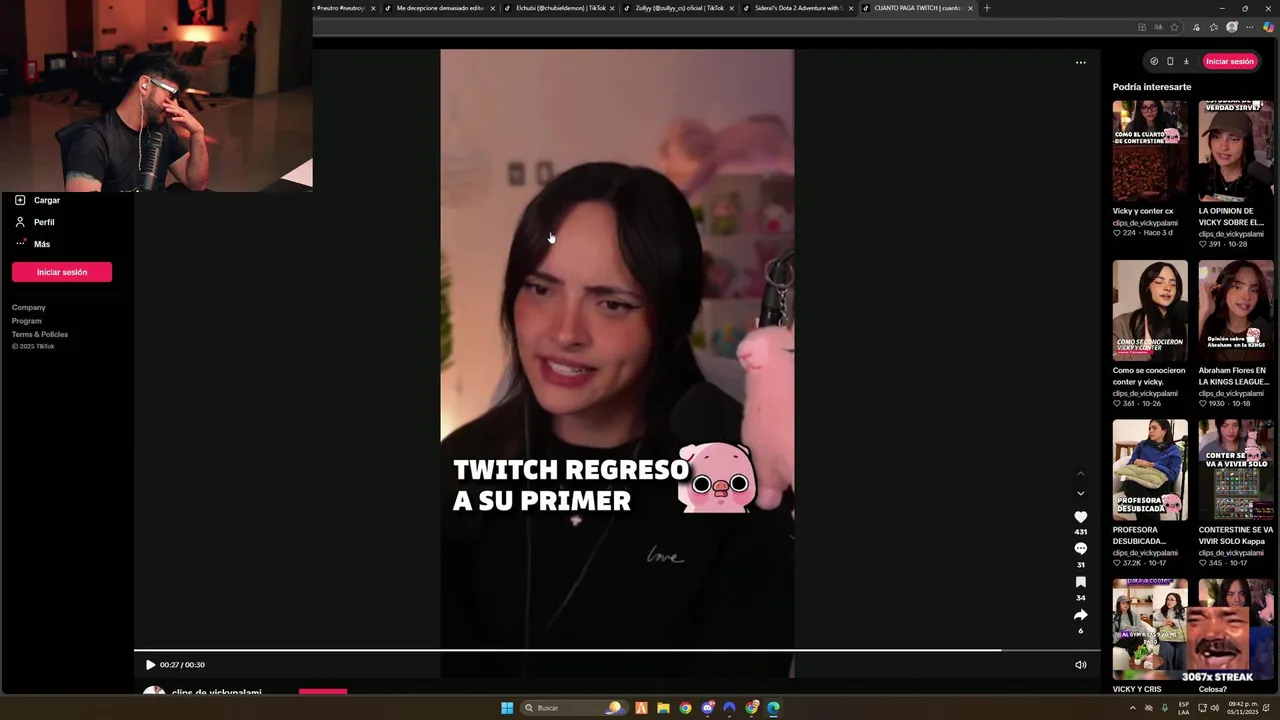Show hidden system tray icons

point(1132,708)
